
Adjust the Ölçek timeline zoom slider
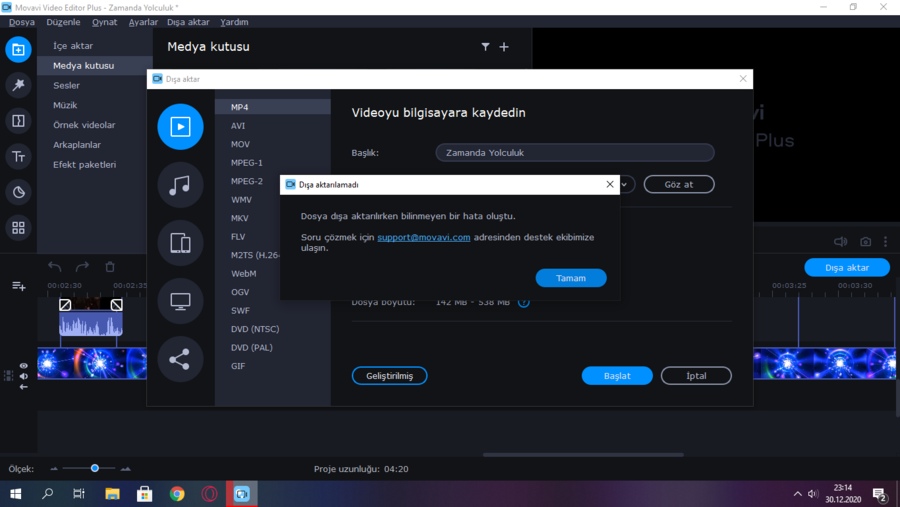point(95,469)
